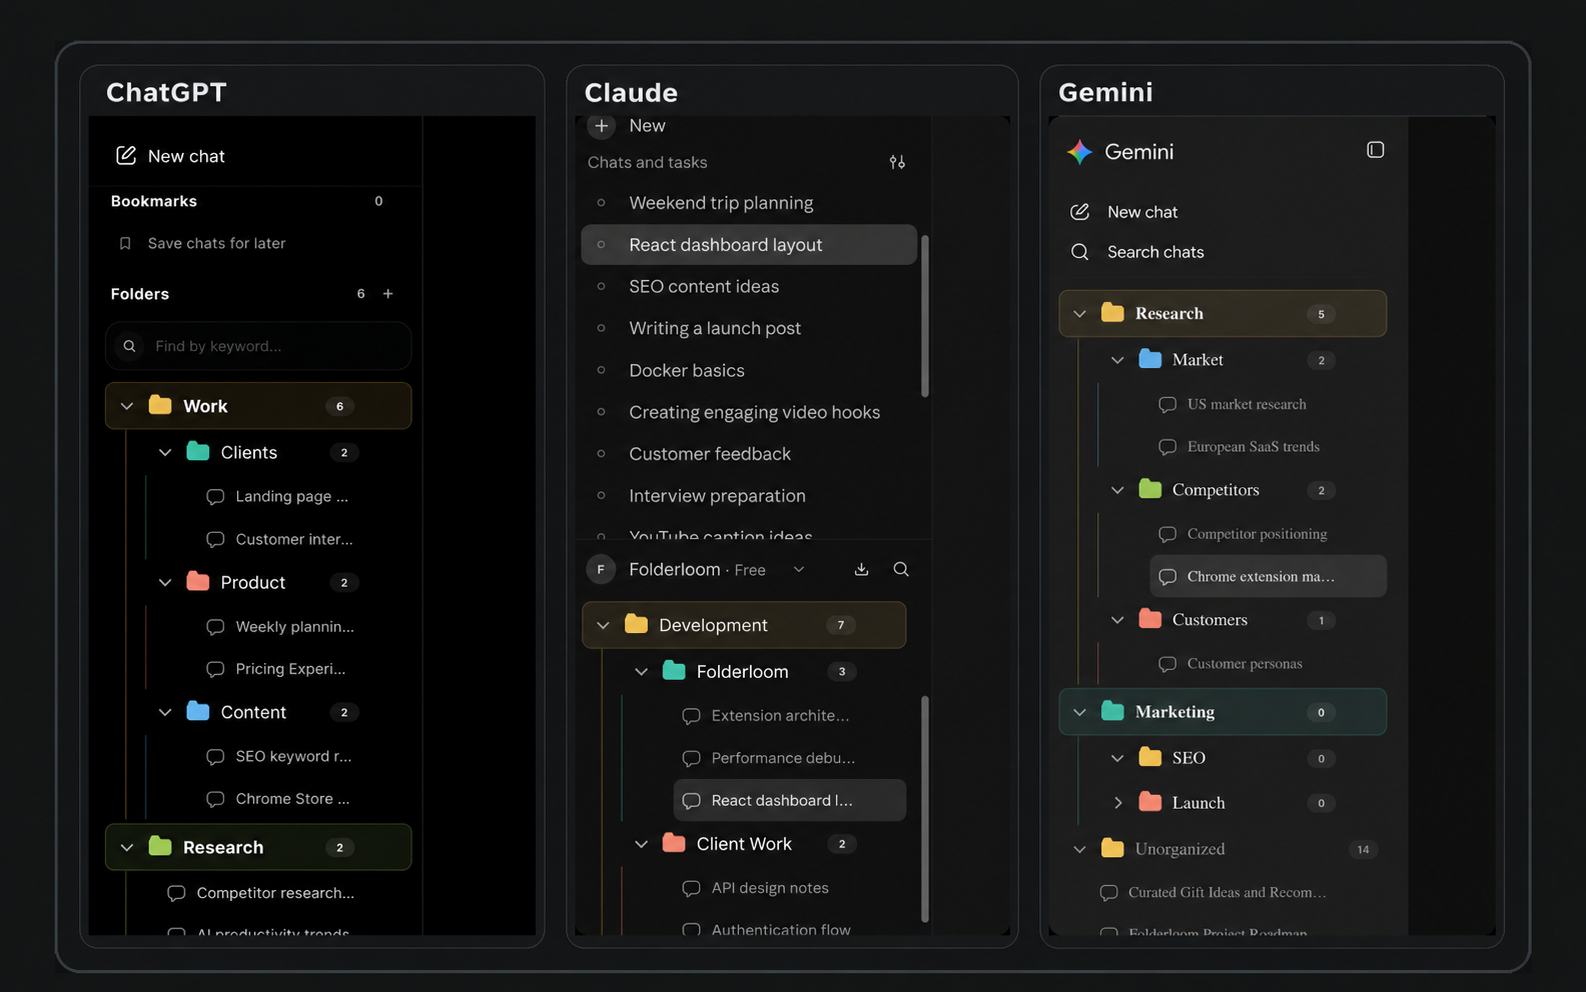
Task: Open the Chrome extension ma... chat in Gemini
Action: 1268,576
